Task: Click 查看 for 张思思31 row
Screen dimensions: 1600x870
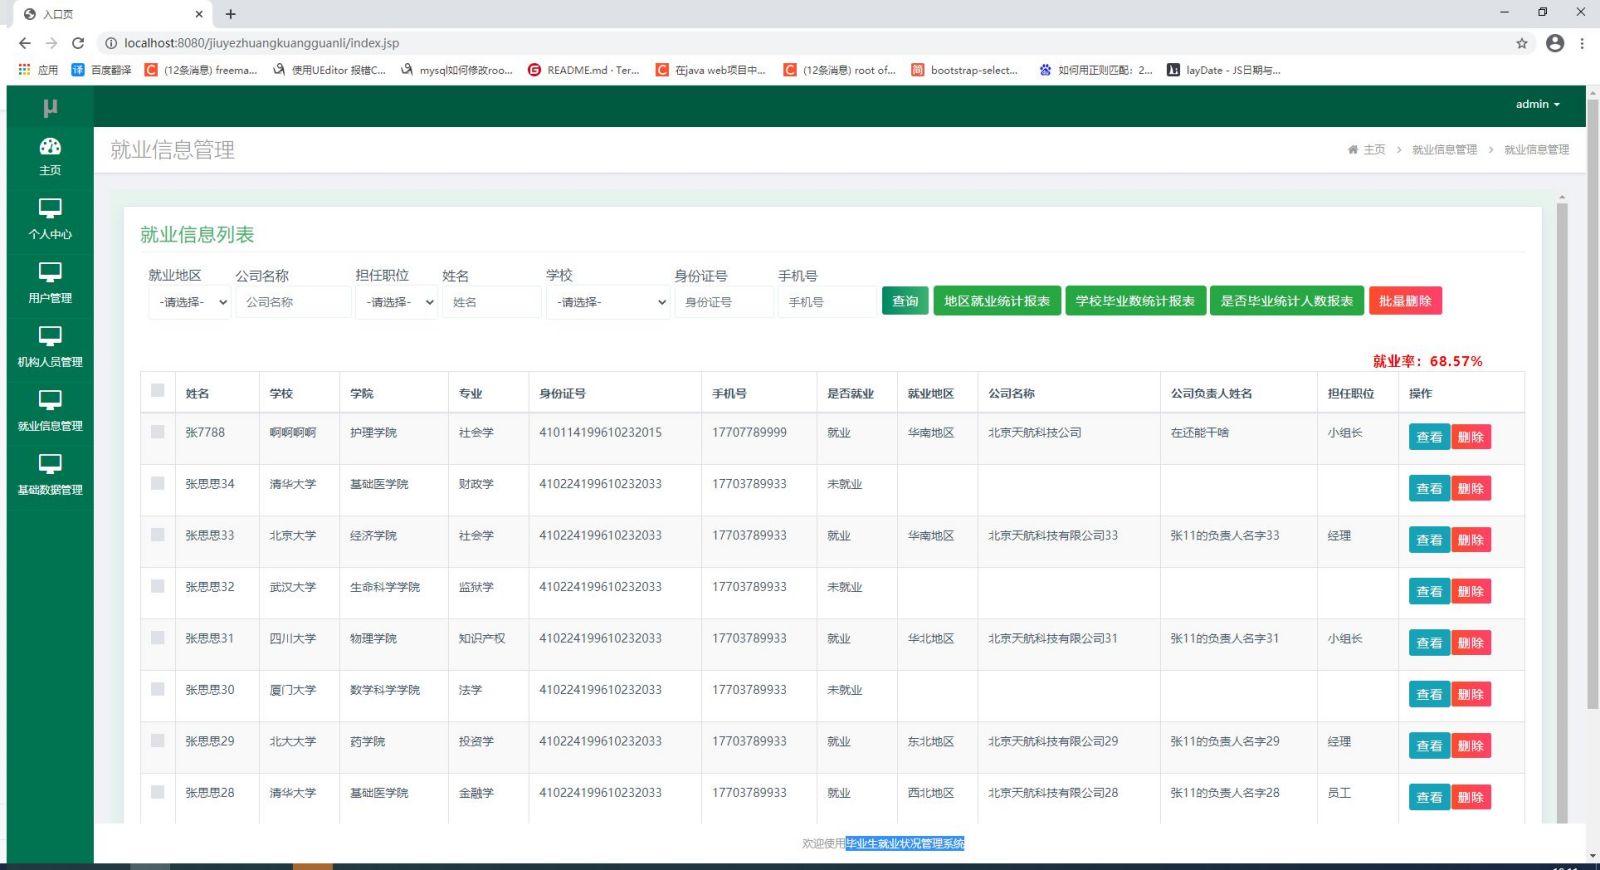Action: [1429, 643]
